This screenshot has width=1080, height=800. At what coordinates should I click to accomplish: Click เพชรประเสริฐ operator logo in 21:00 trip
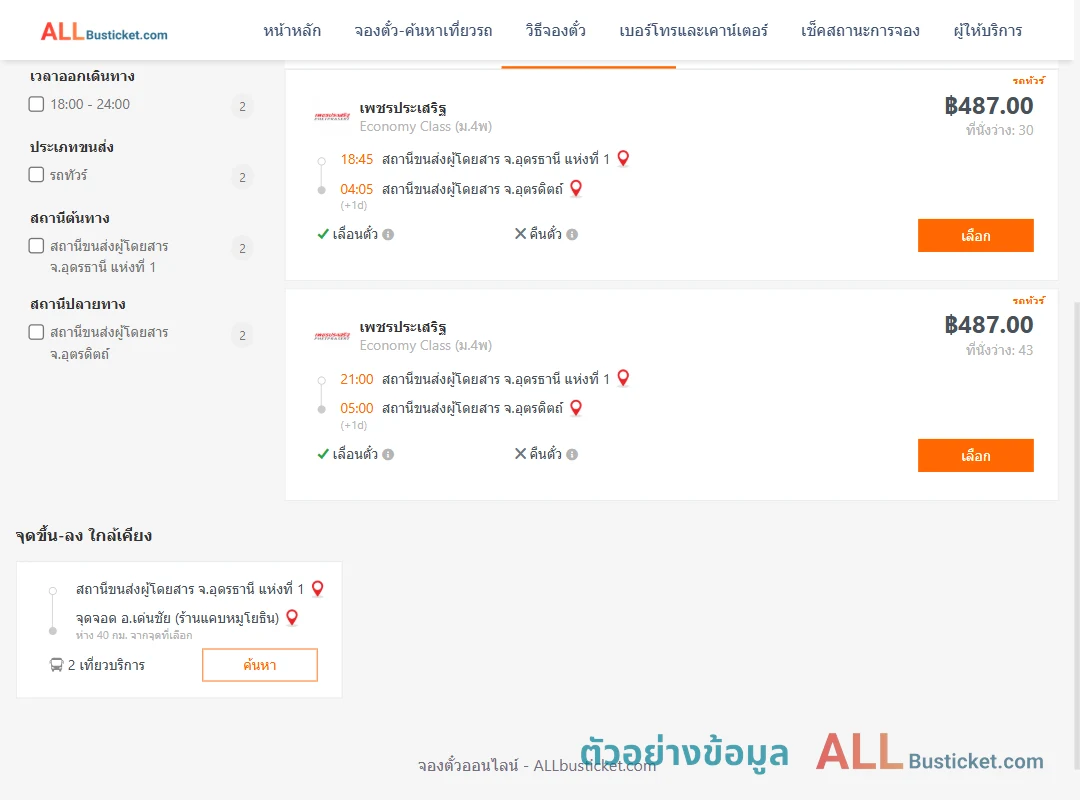(x=332, y=336)
